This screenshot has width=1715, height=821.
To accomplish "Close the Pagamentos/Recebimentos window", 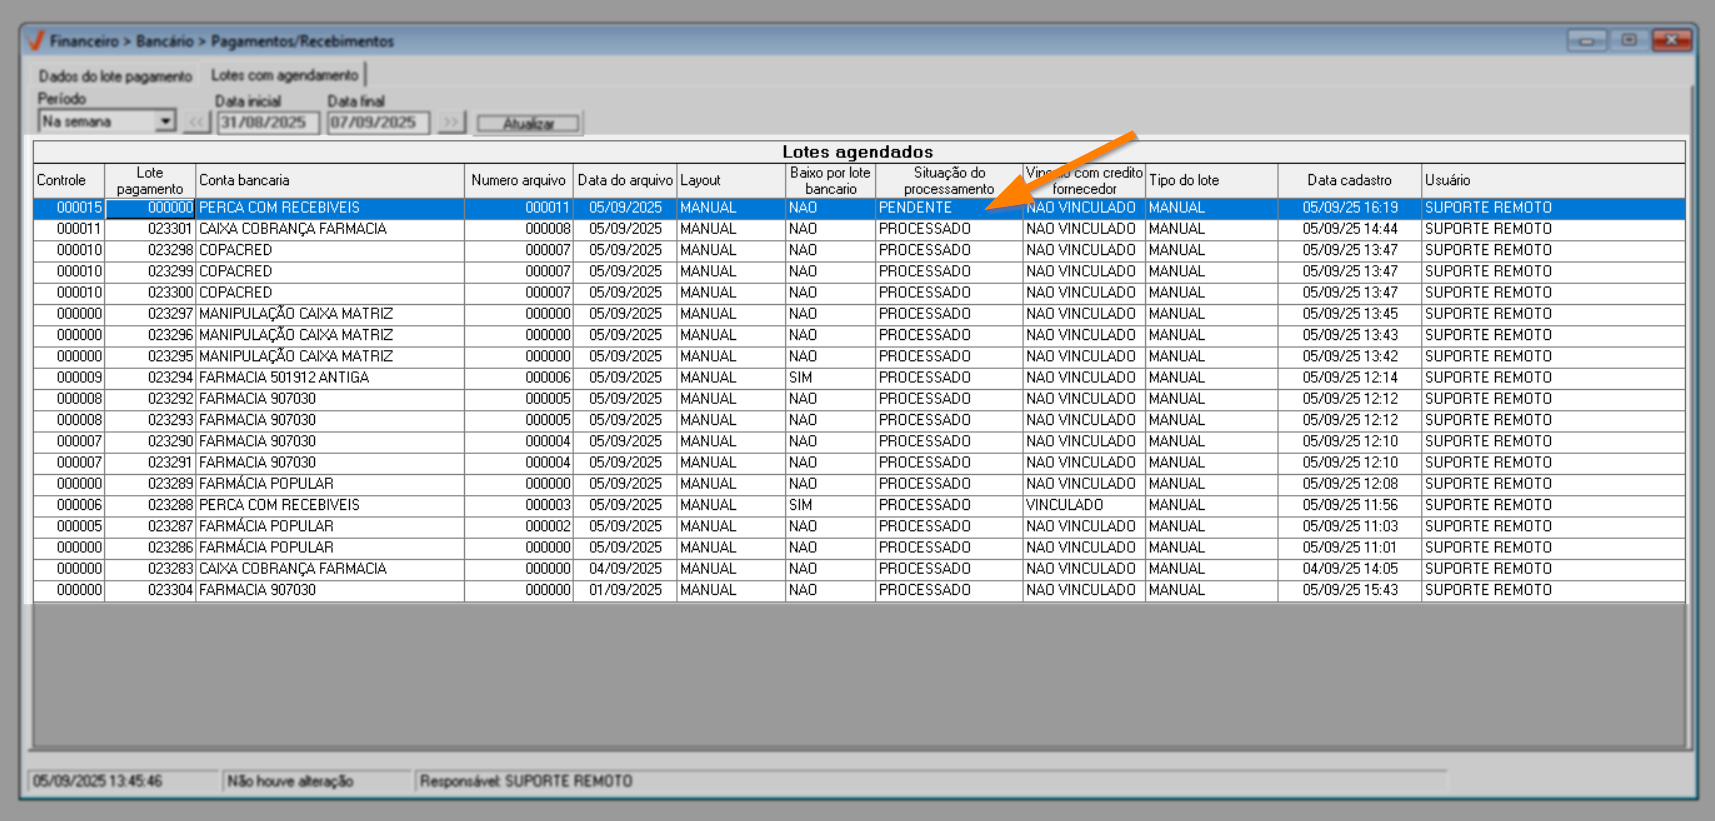I will coord(1671,41).
